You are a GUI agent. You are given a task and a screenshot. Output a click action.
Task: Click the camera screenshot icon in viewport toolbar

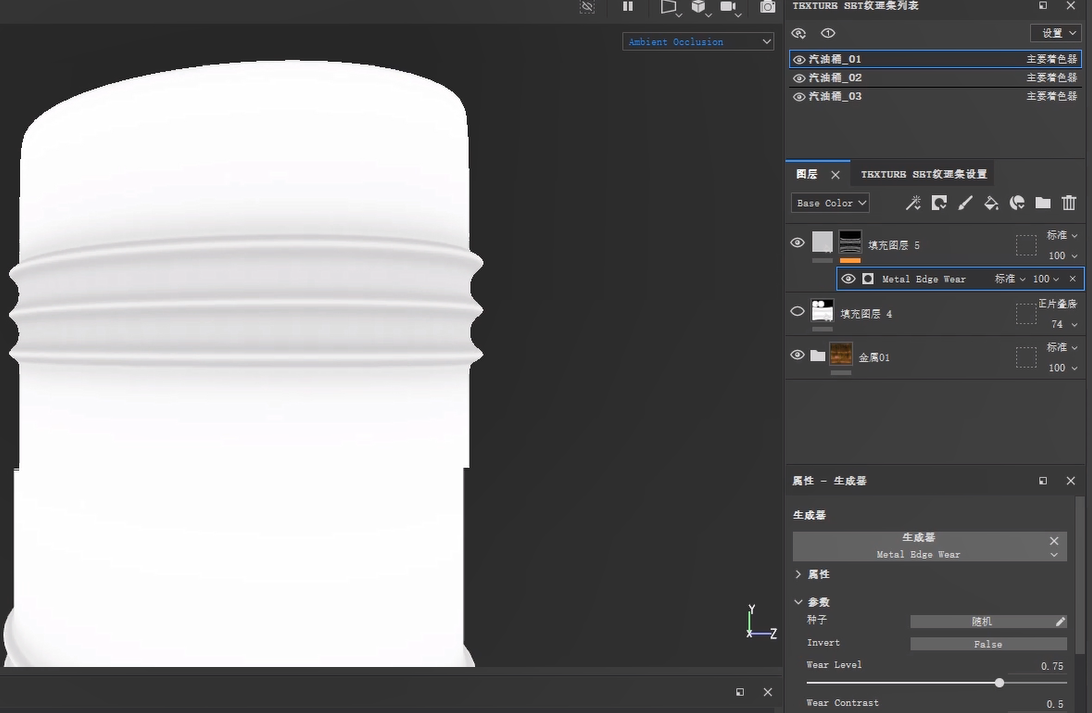tap(767, 7)
